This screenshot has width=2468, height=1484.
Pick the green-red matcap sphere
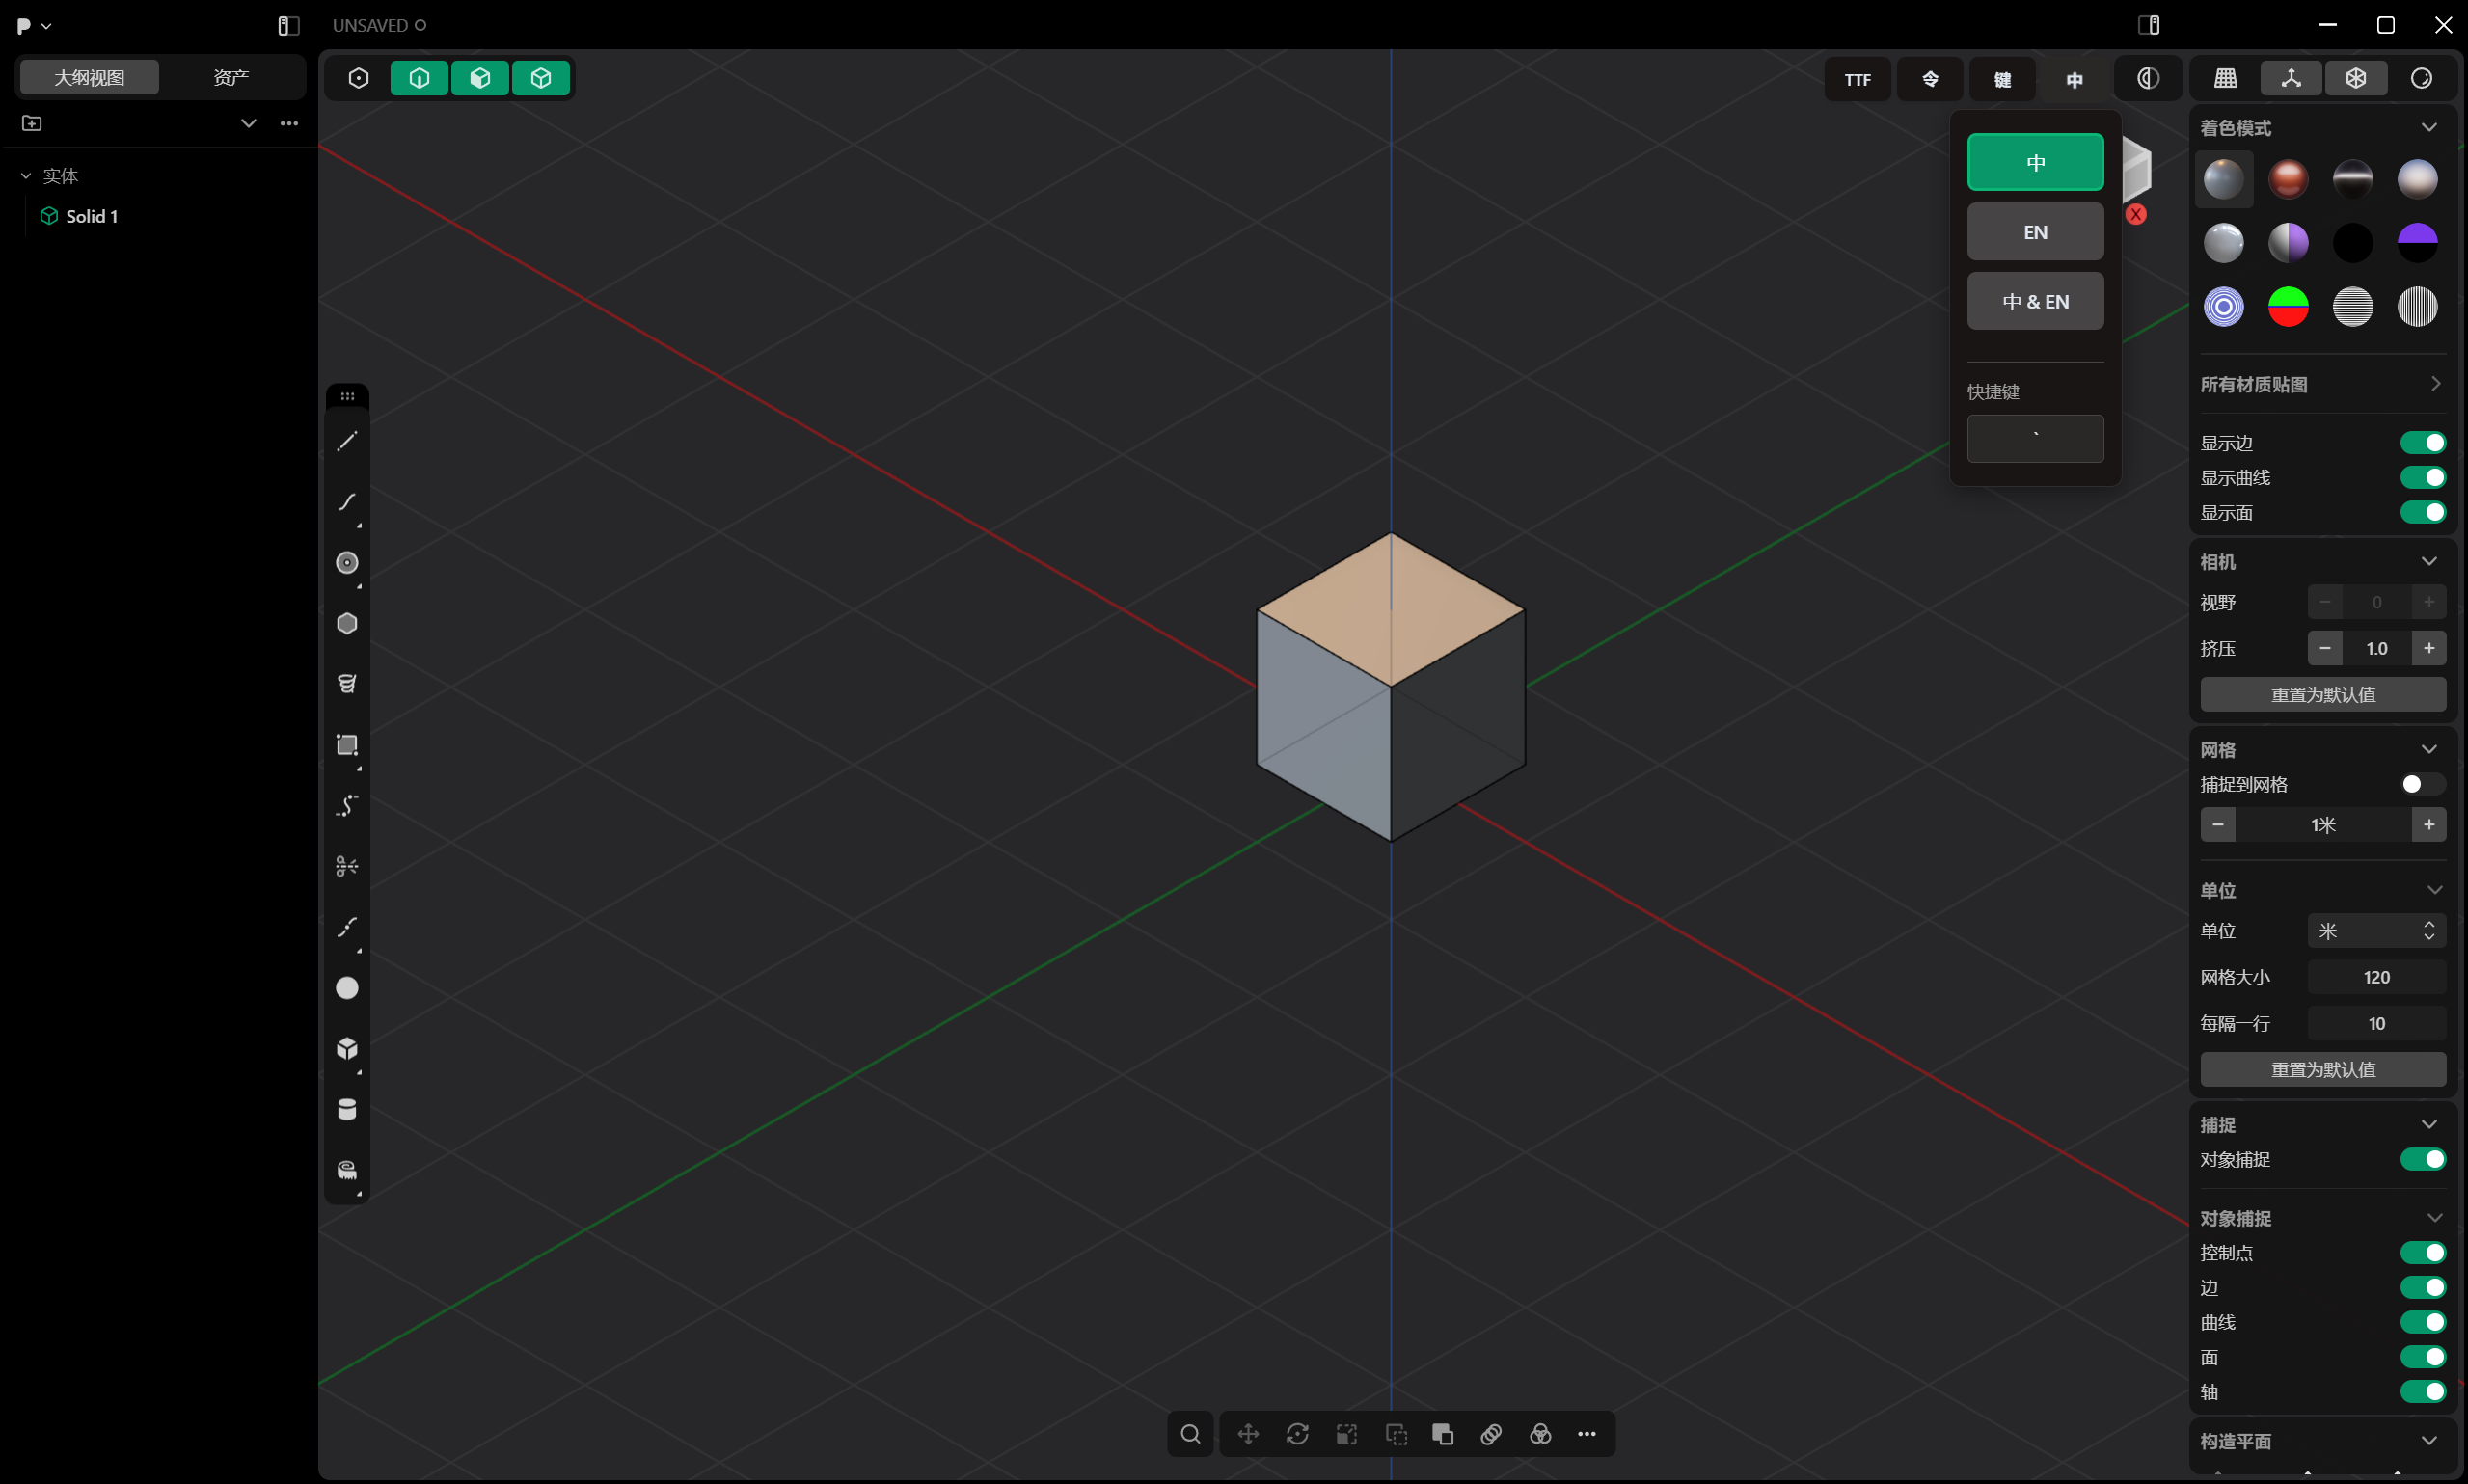2288,306
